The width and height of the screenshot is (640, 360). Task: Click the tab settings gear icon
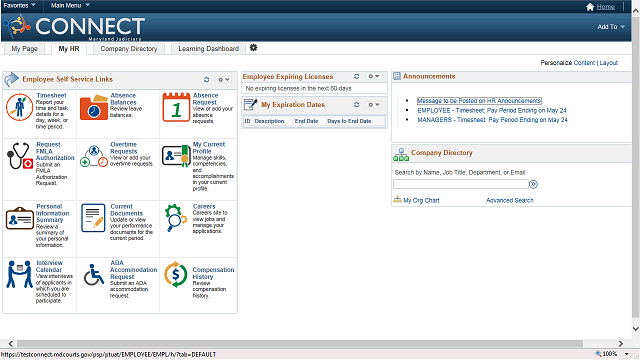tap(253, 48)
